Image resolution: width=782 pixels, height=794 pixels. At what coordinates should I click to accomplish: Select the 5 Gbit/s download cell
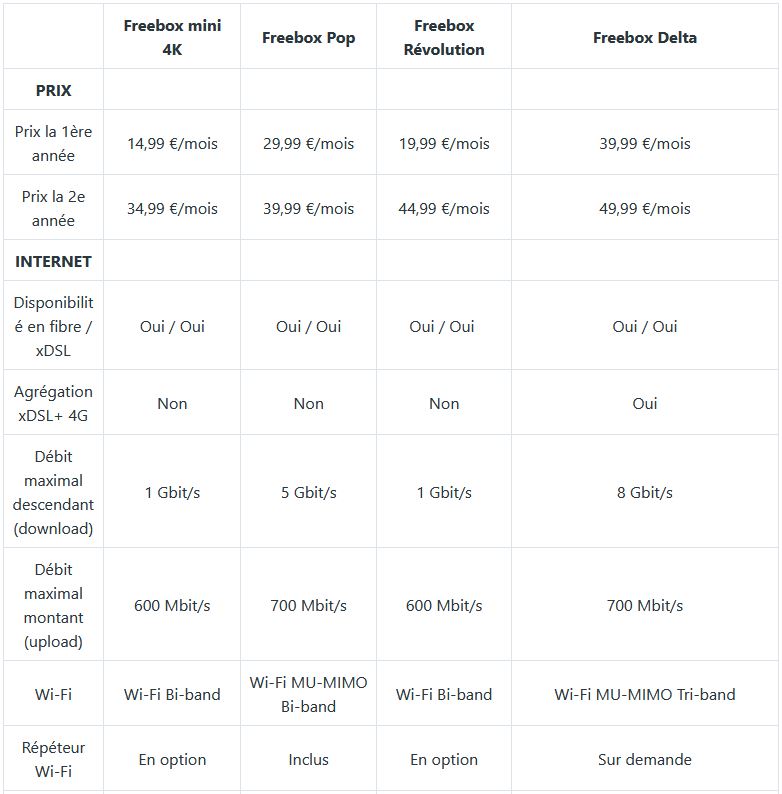click(308, 492)
